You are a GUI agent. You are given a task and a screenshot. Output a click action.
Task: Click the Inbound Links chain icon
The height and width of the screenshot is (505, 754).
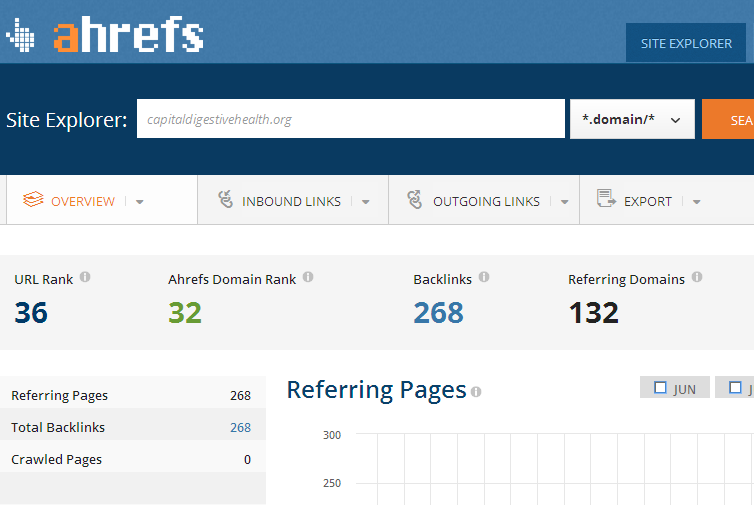tap(225, 199)
